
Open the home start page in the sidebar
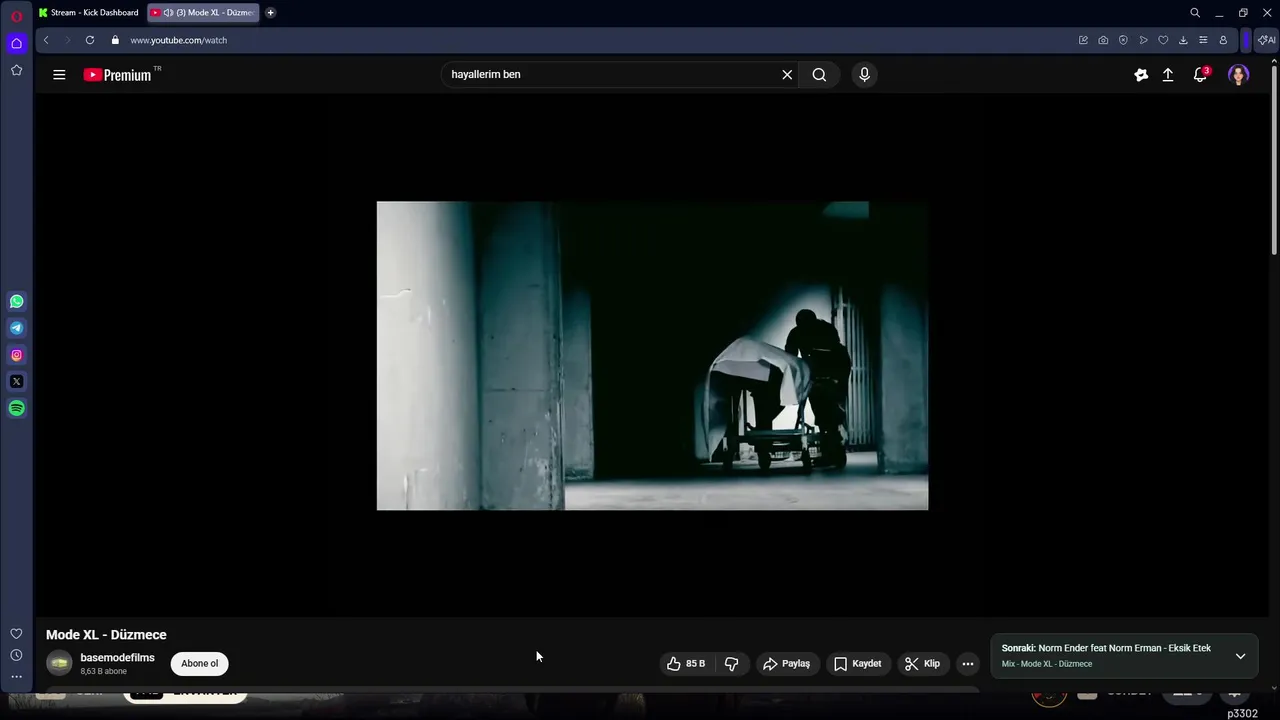point(16,43)
